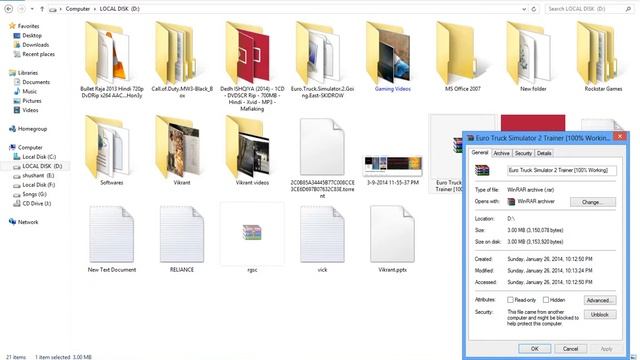Open Local Disk (C:) in the sidebar
The image size is (640, 360).
tap(39, 157)
